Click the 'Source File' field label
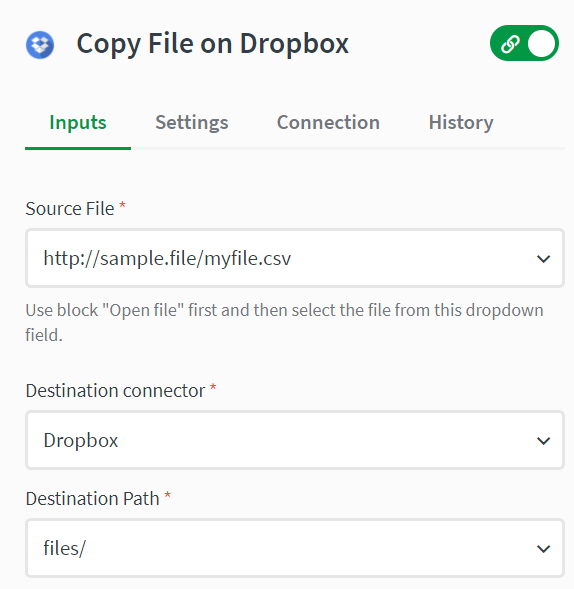This screenshot has height=589, width=574. tap(70, 209)
